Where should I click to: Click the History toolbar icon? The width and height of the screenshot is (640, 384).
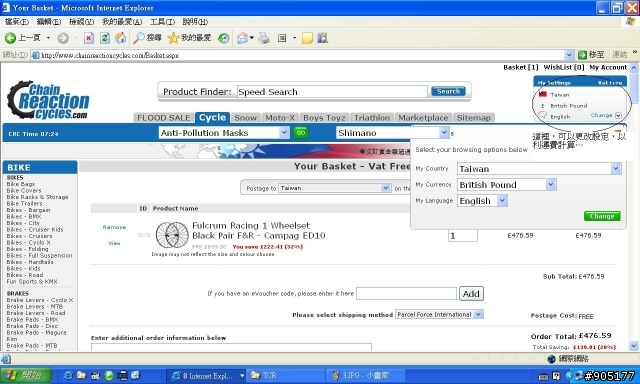[223, 38]
